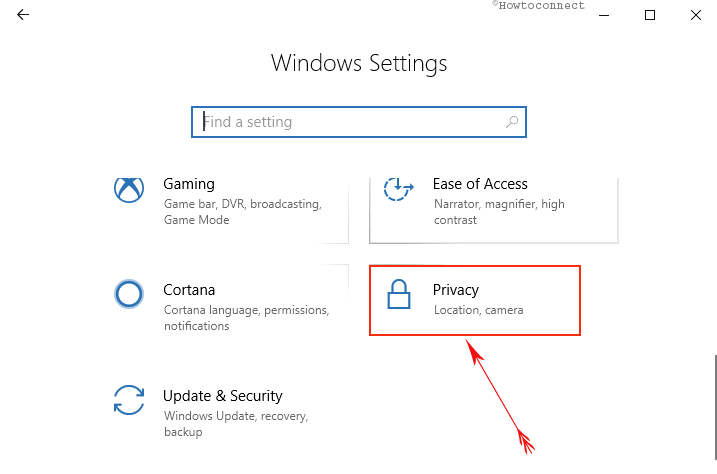Go back using the arrow at top left

click(23, 15)
